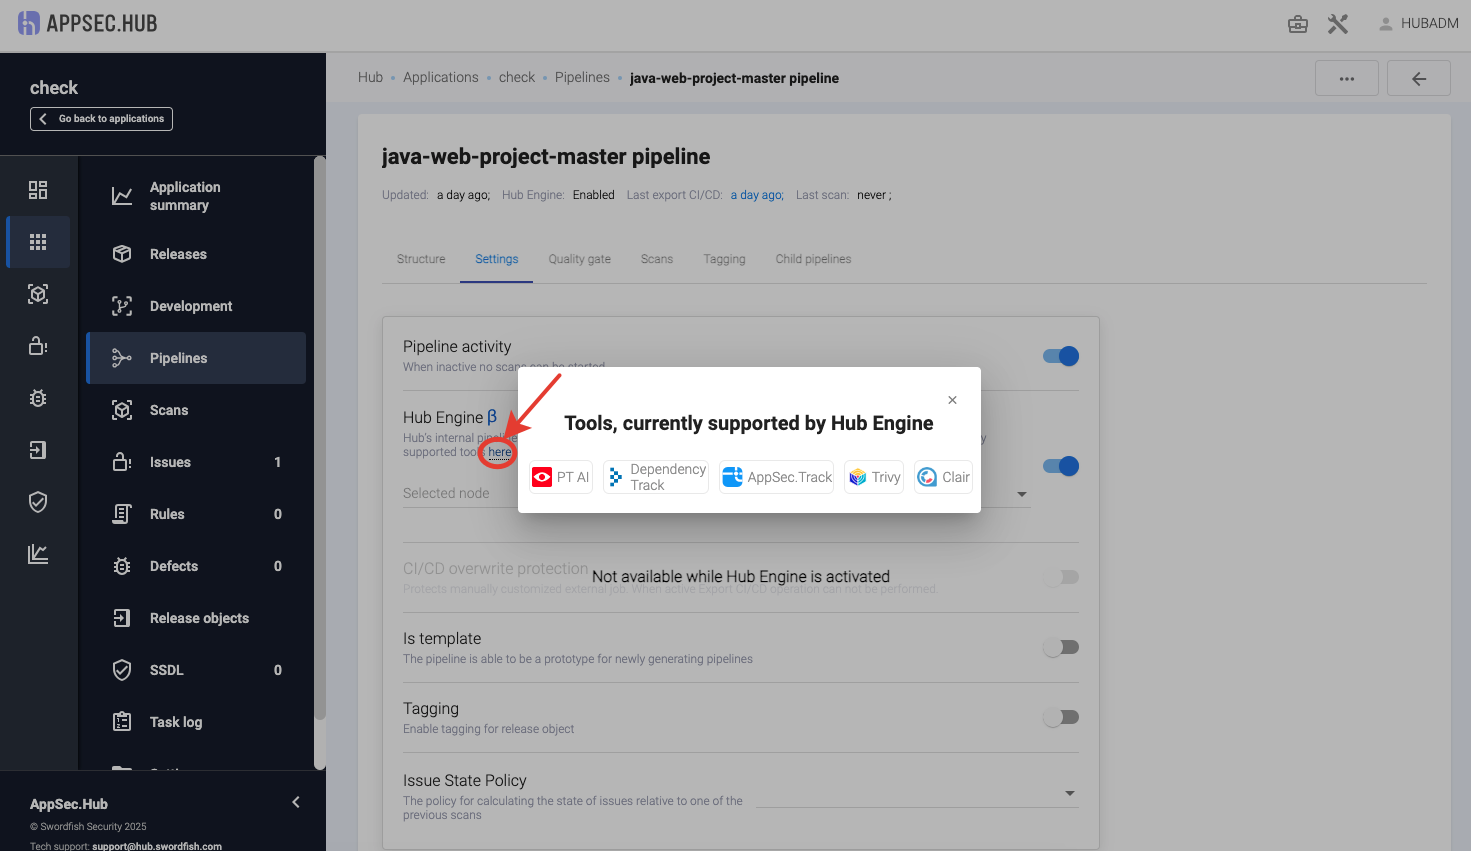Disable the Pipeline activity toggle
Image resolution: width=1471 pixels, height=851 pixels.
(x=1061, y=356)
